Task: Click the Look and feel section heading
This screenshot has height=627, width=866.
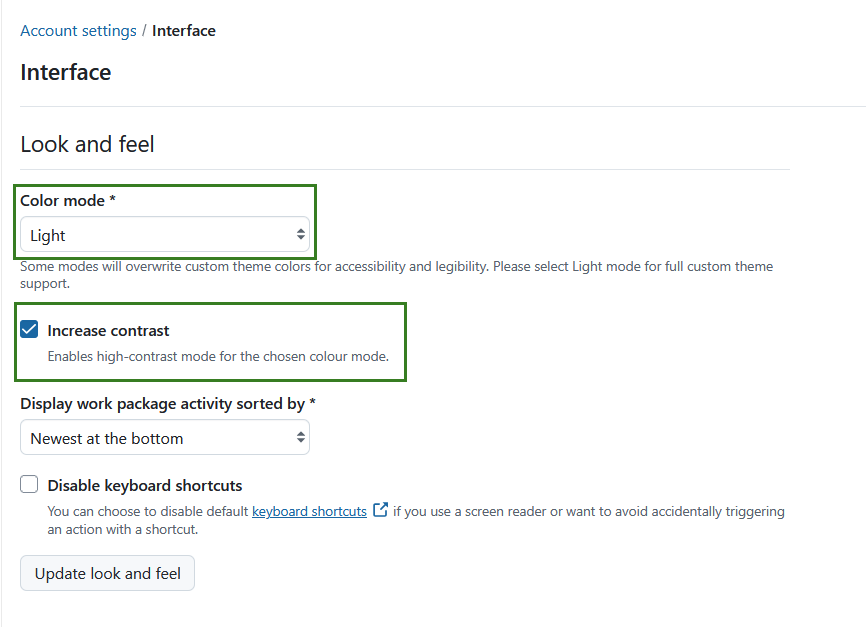Action: pyautogui.click(x=87, y=144)
